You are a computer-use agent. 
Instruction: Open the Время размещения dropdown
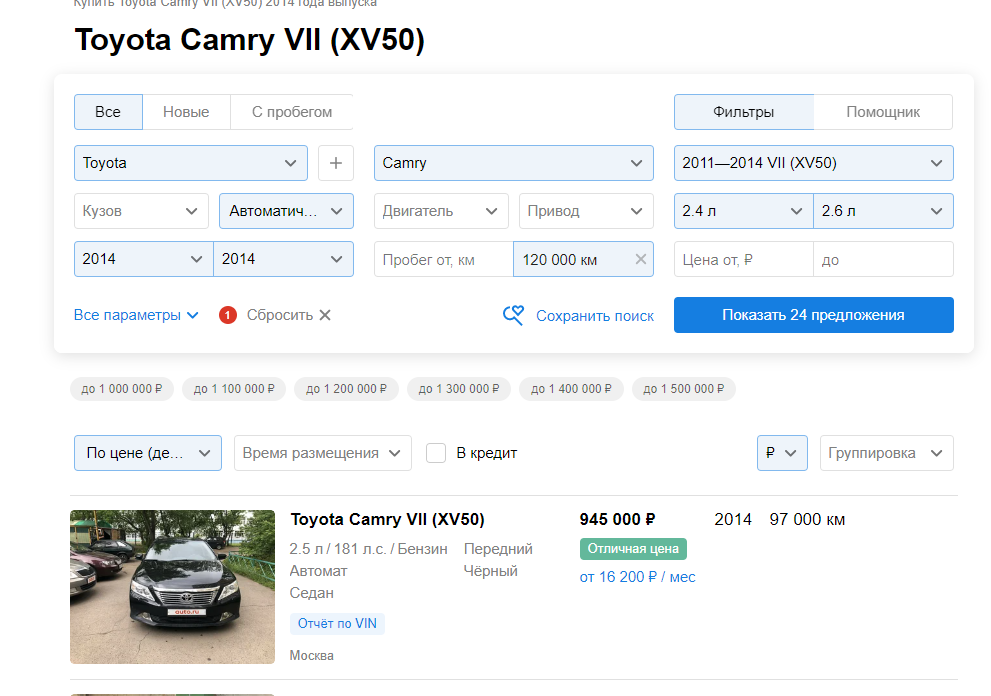(323, 453)
